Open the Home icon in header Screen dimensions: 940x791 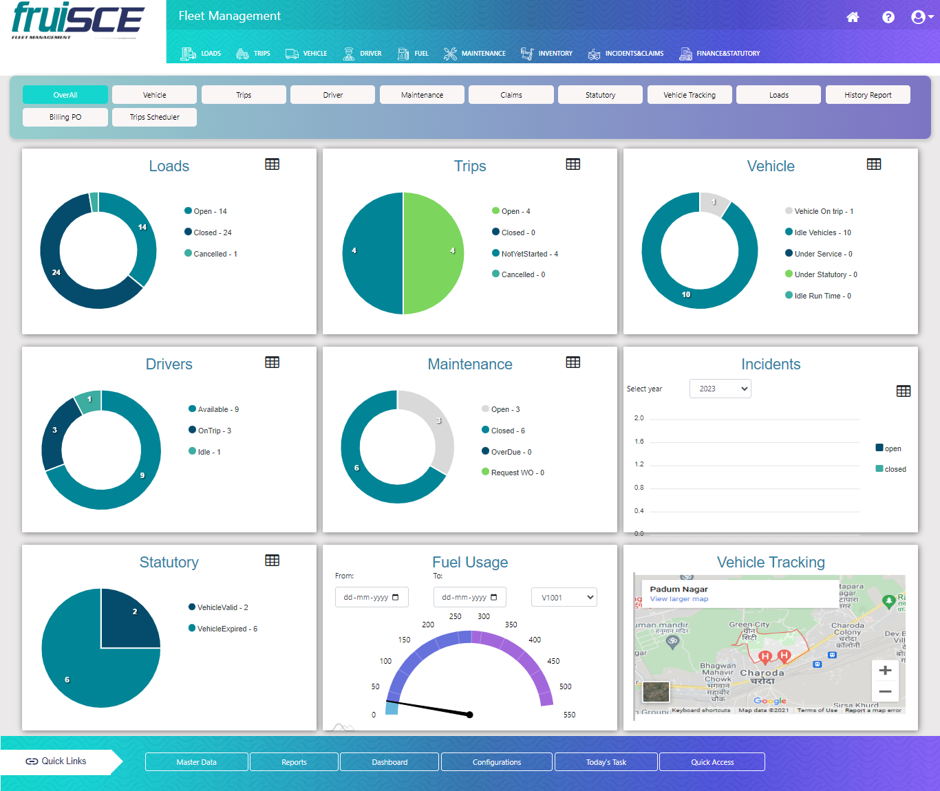tap(852, 17)
